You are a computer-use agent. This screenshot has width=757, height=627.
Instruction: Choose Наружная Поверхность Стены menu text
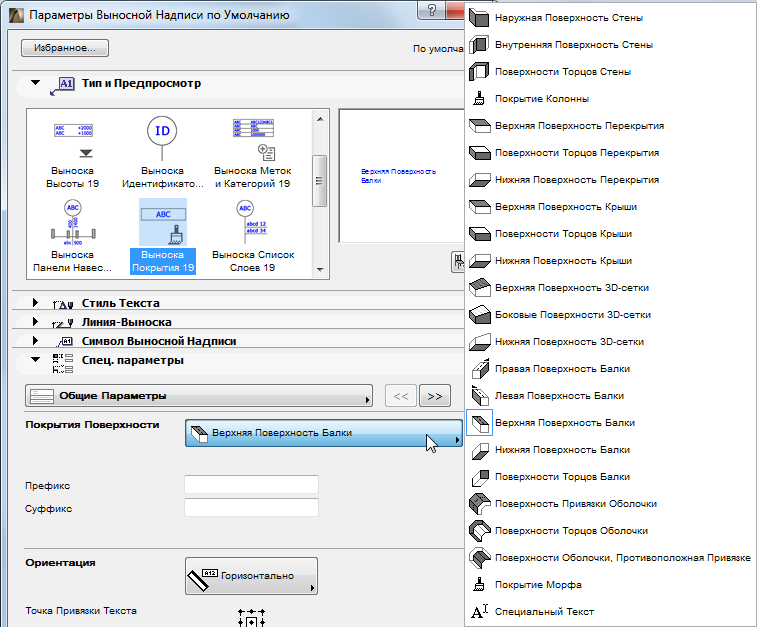pyautogui.click(x=569, y=18)
